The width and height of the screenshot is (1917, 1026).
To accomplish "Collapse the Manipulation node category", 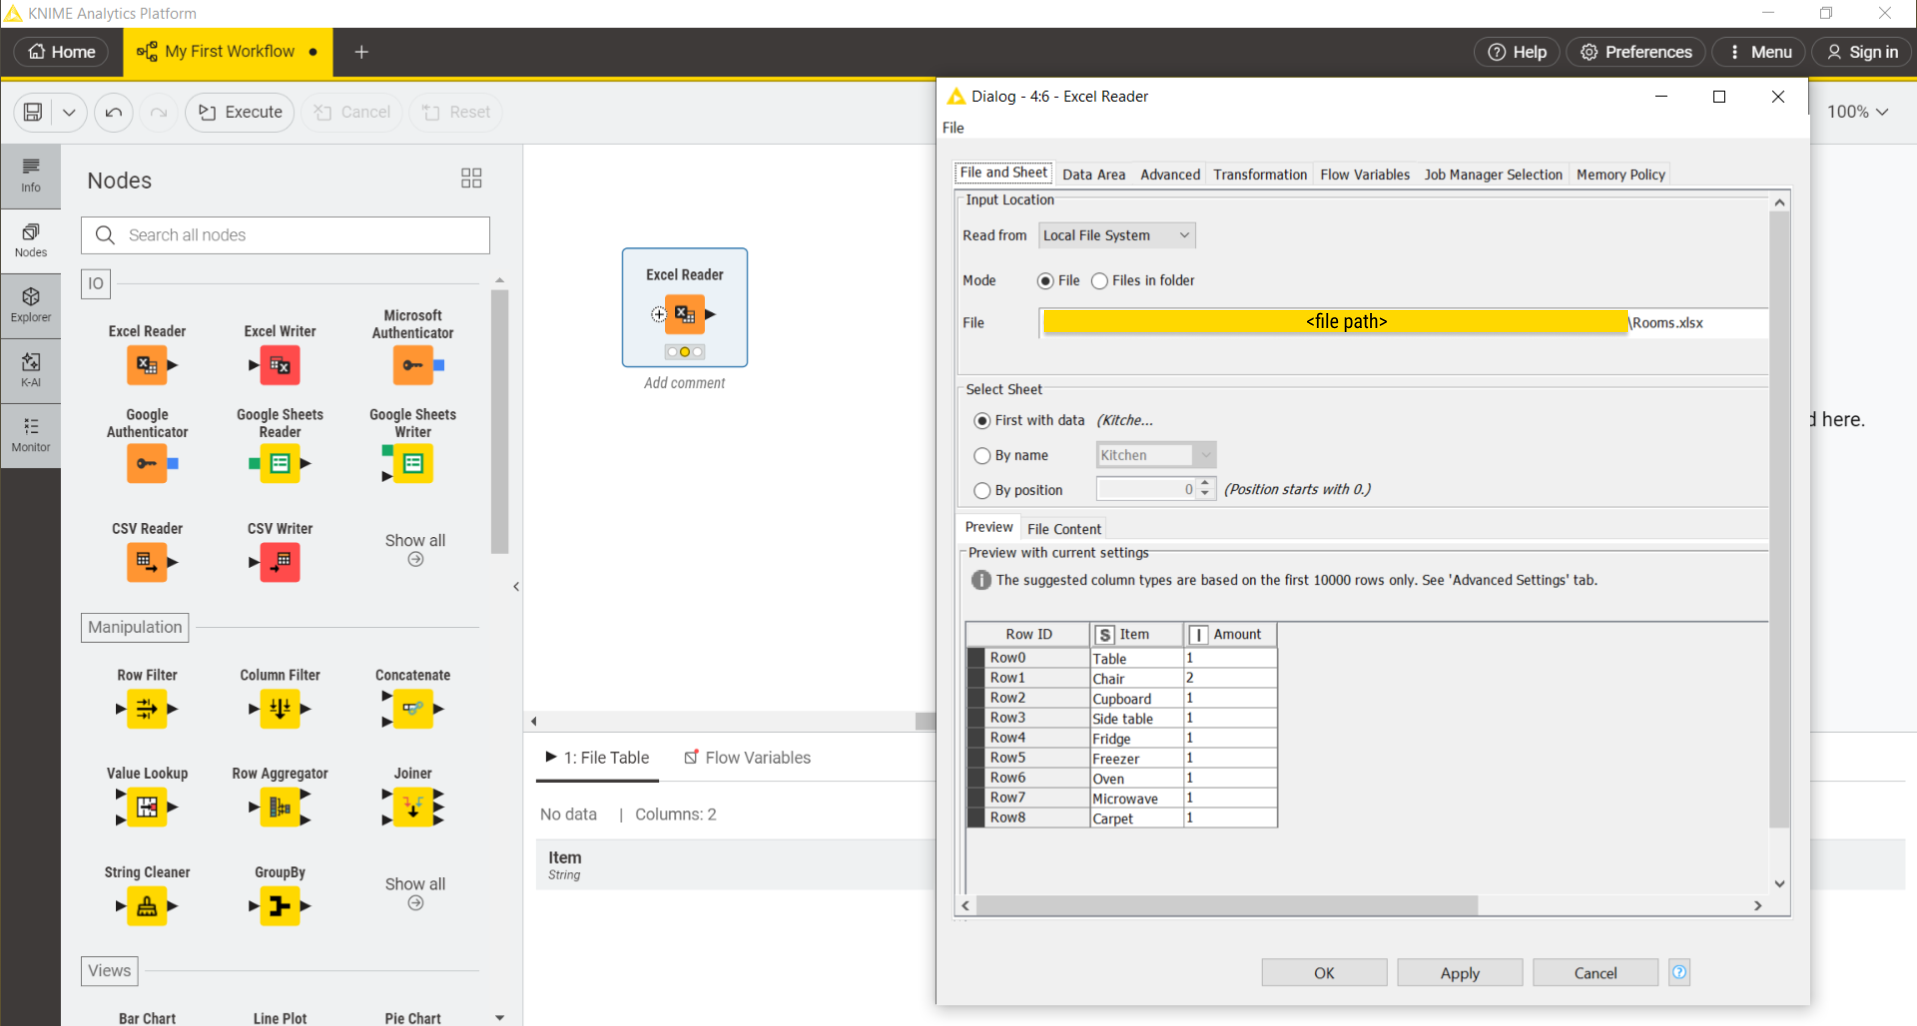I will coord(134,627).
